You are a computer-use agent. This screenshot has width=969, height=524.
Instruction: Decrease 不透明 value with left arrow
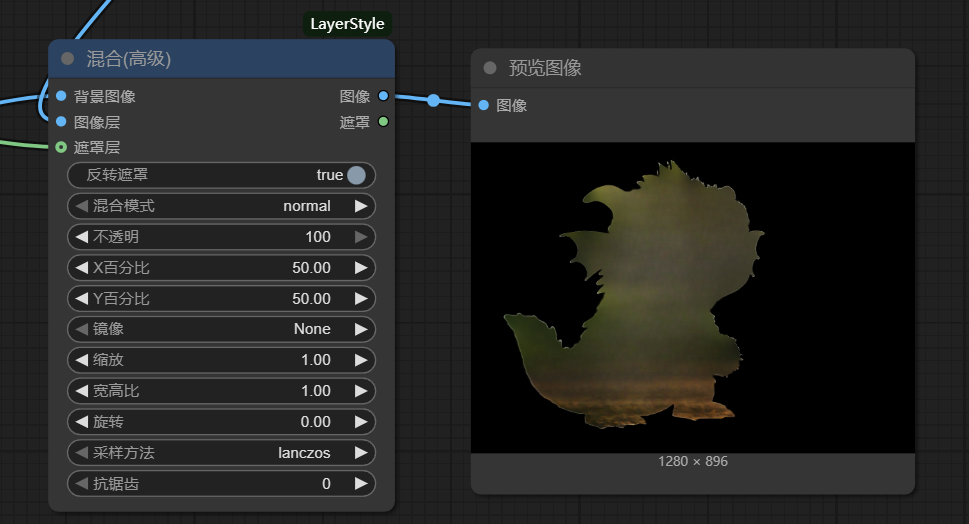click(x=82, y=237)
